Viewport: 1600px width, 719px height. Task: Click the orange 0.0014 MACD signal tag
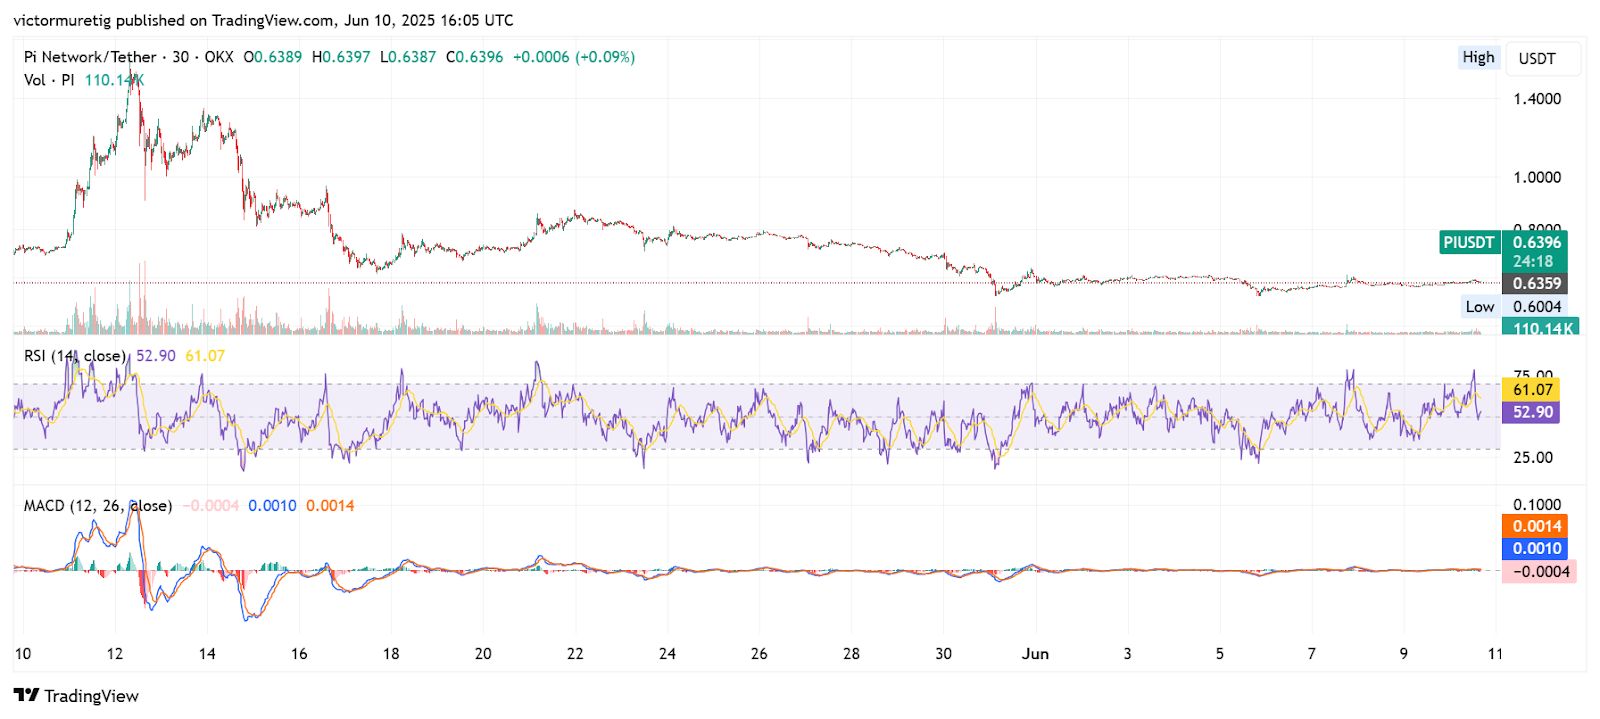point(1535,526)
